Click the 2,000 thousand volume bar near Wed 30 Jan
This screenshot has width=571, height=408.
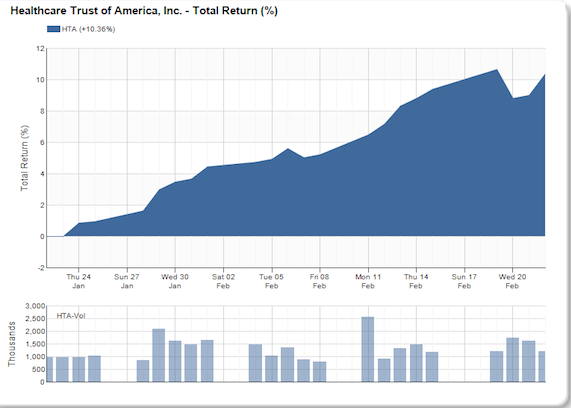pos(158,355)
